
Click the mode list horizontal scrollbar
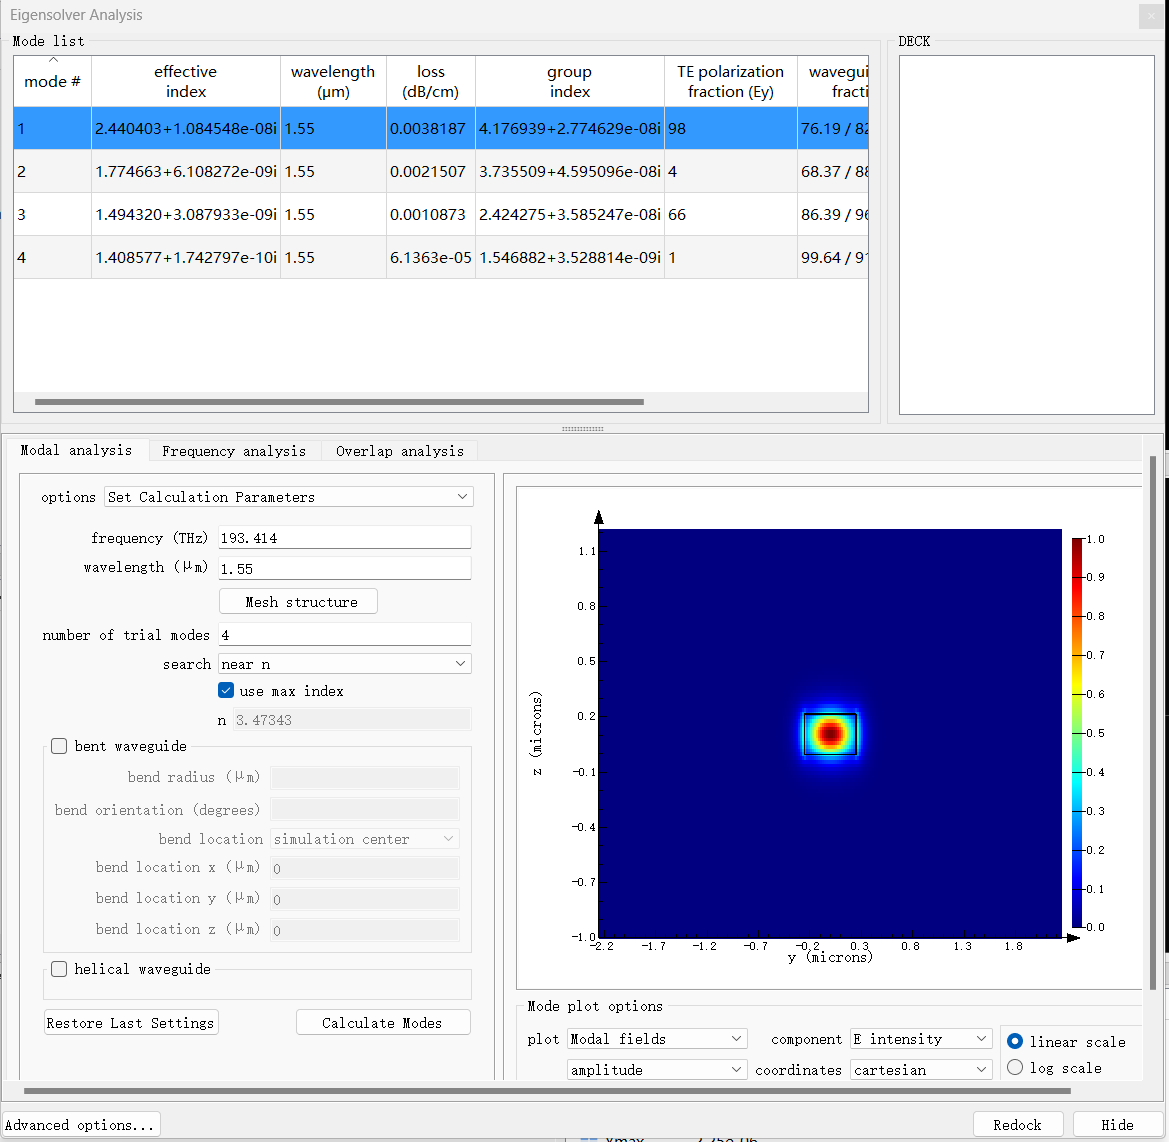coord(339,402)
